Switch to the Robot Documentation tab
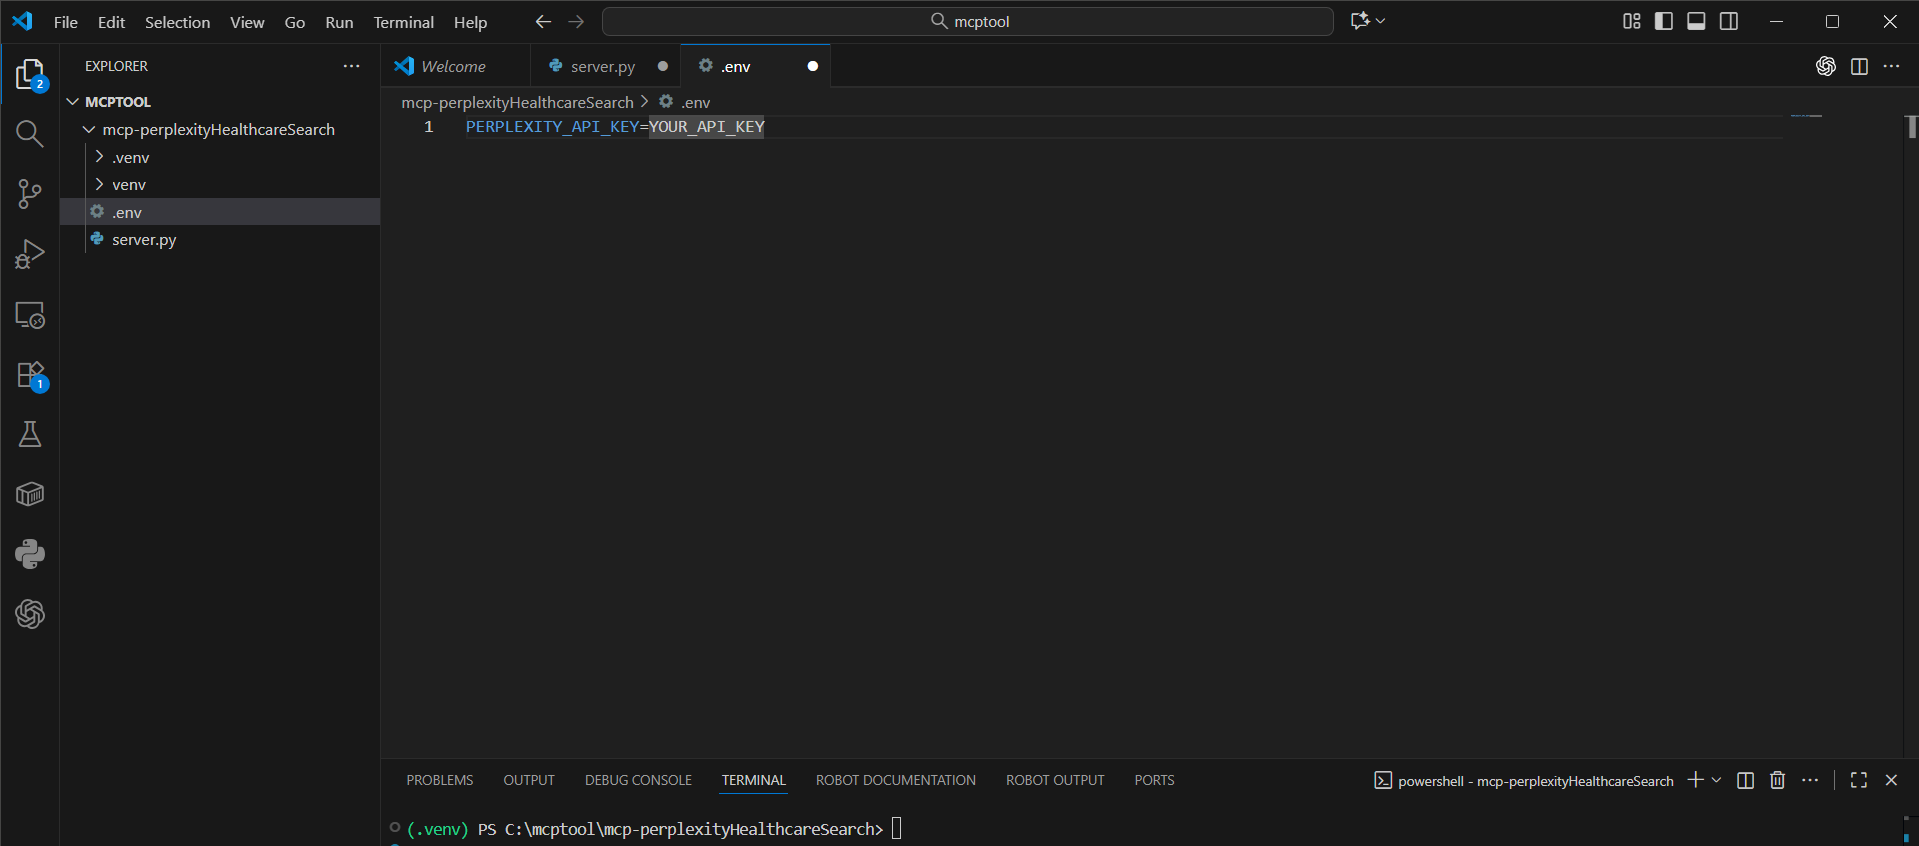The height and width of the screenshot is (846, 1919). pyautogui.click(x=896, y=780)
